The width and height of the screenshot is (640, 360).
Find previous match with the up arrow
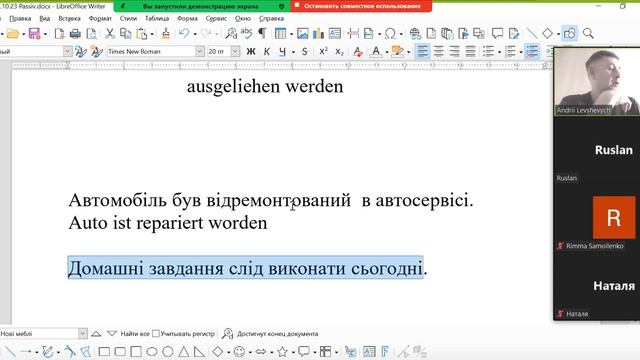pos(96,334)
